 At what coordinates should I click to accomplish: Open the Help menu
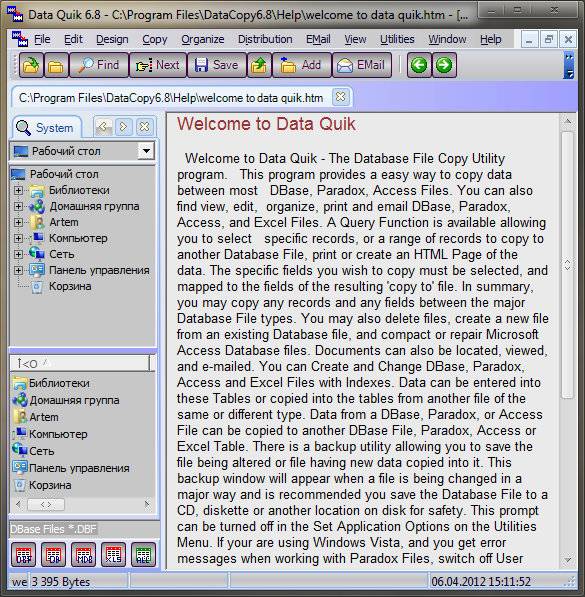(491, 39)
